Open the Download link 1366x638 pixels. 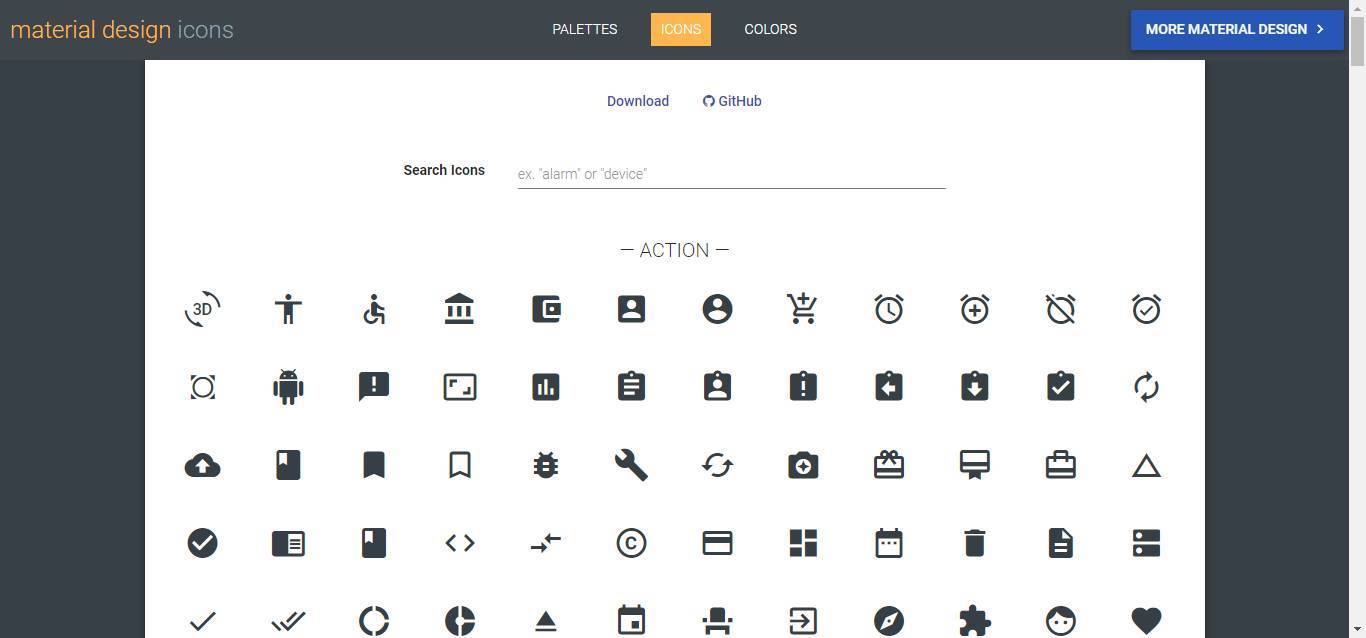638,101
